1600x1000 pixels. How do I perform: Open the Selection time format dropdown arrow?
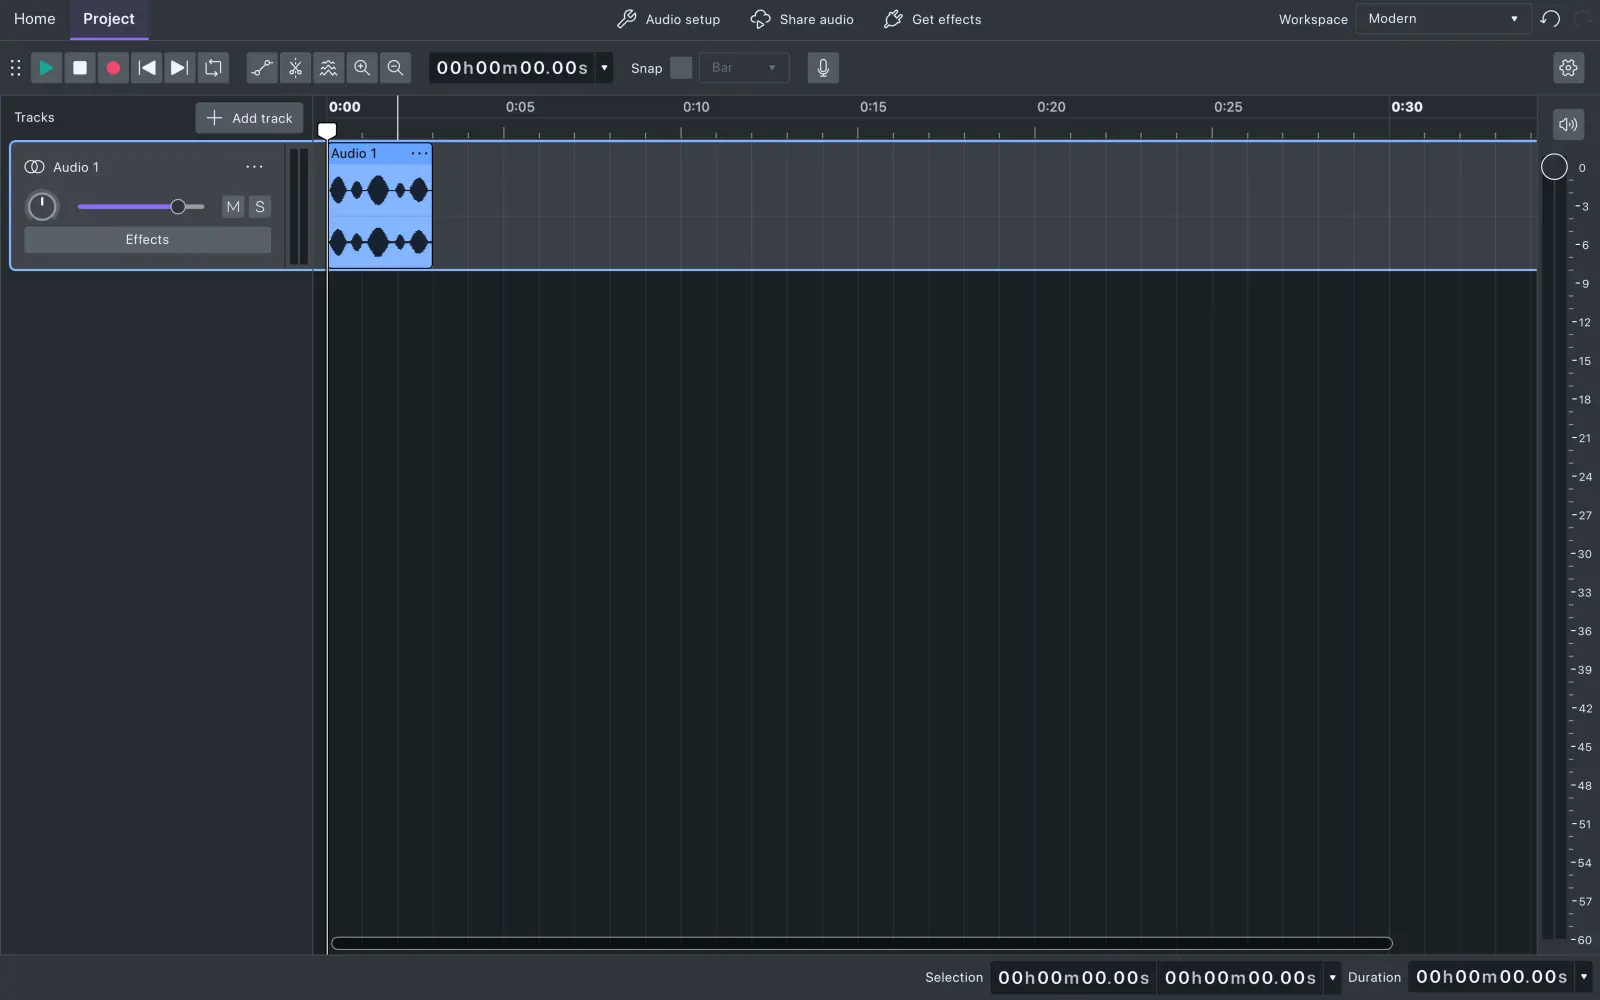[1332, 977]
